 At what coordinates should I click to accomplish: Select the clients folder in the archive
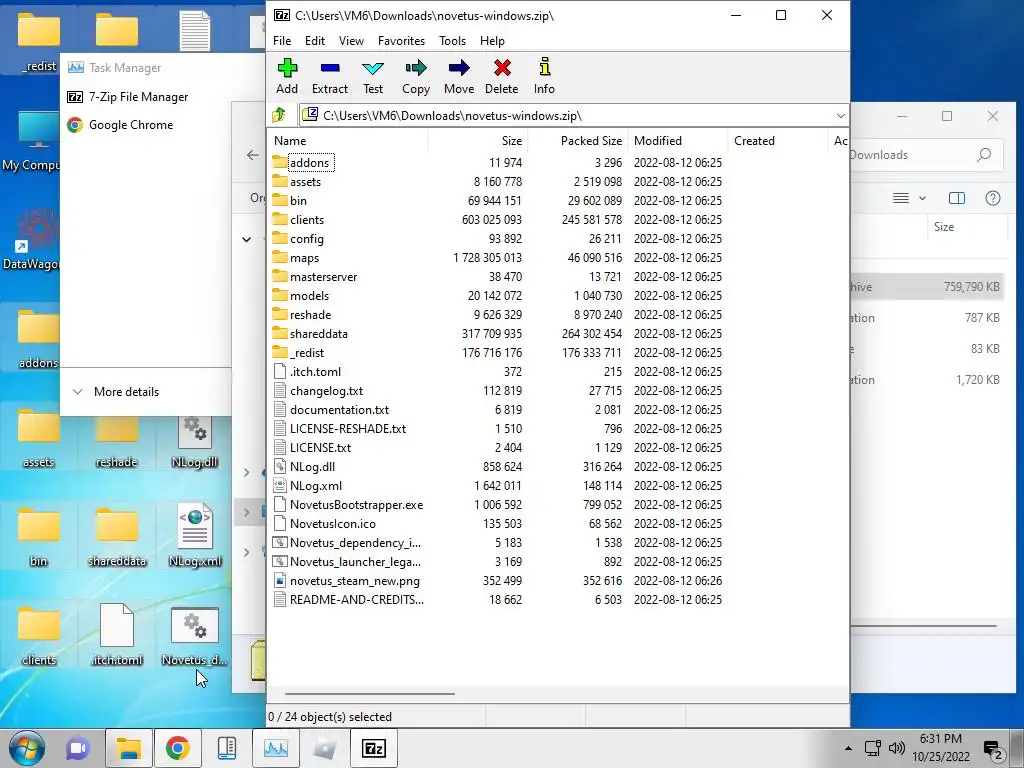[x=498, y=219]
